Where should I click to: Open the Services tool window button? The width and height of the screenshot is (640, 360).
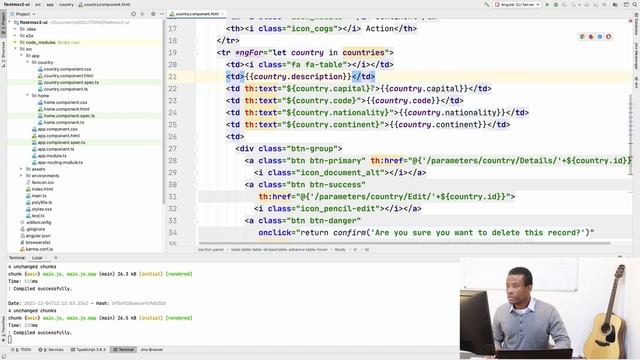pos(51,350)
